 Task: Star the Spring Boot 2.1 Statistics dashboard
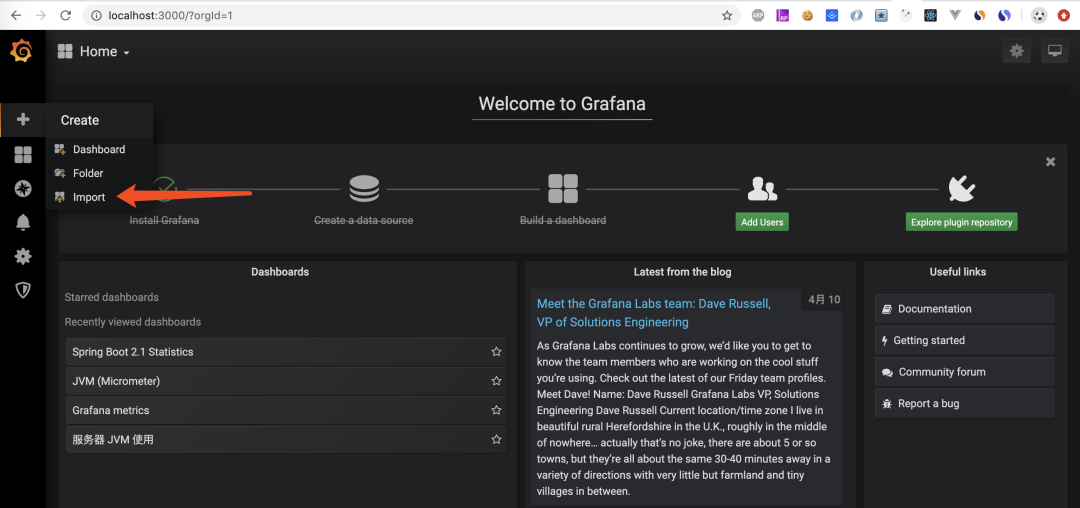(x=496, y=352)
